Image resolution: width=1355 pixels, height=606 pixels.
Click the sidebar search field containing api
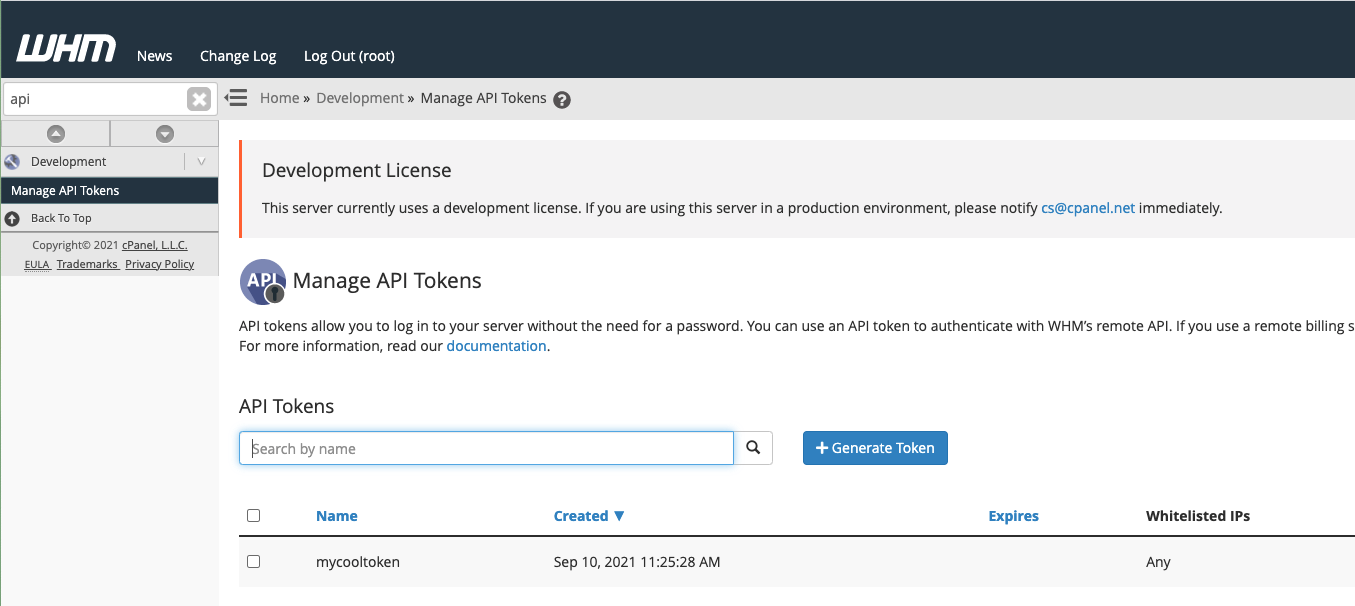tap(95, 99)
